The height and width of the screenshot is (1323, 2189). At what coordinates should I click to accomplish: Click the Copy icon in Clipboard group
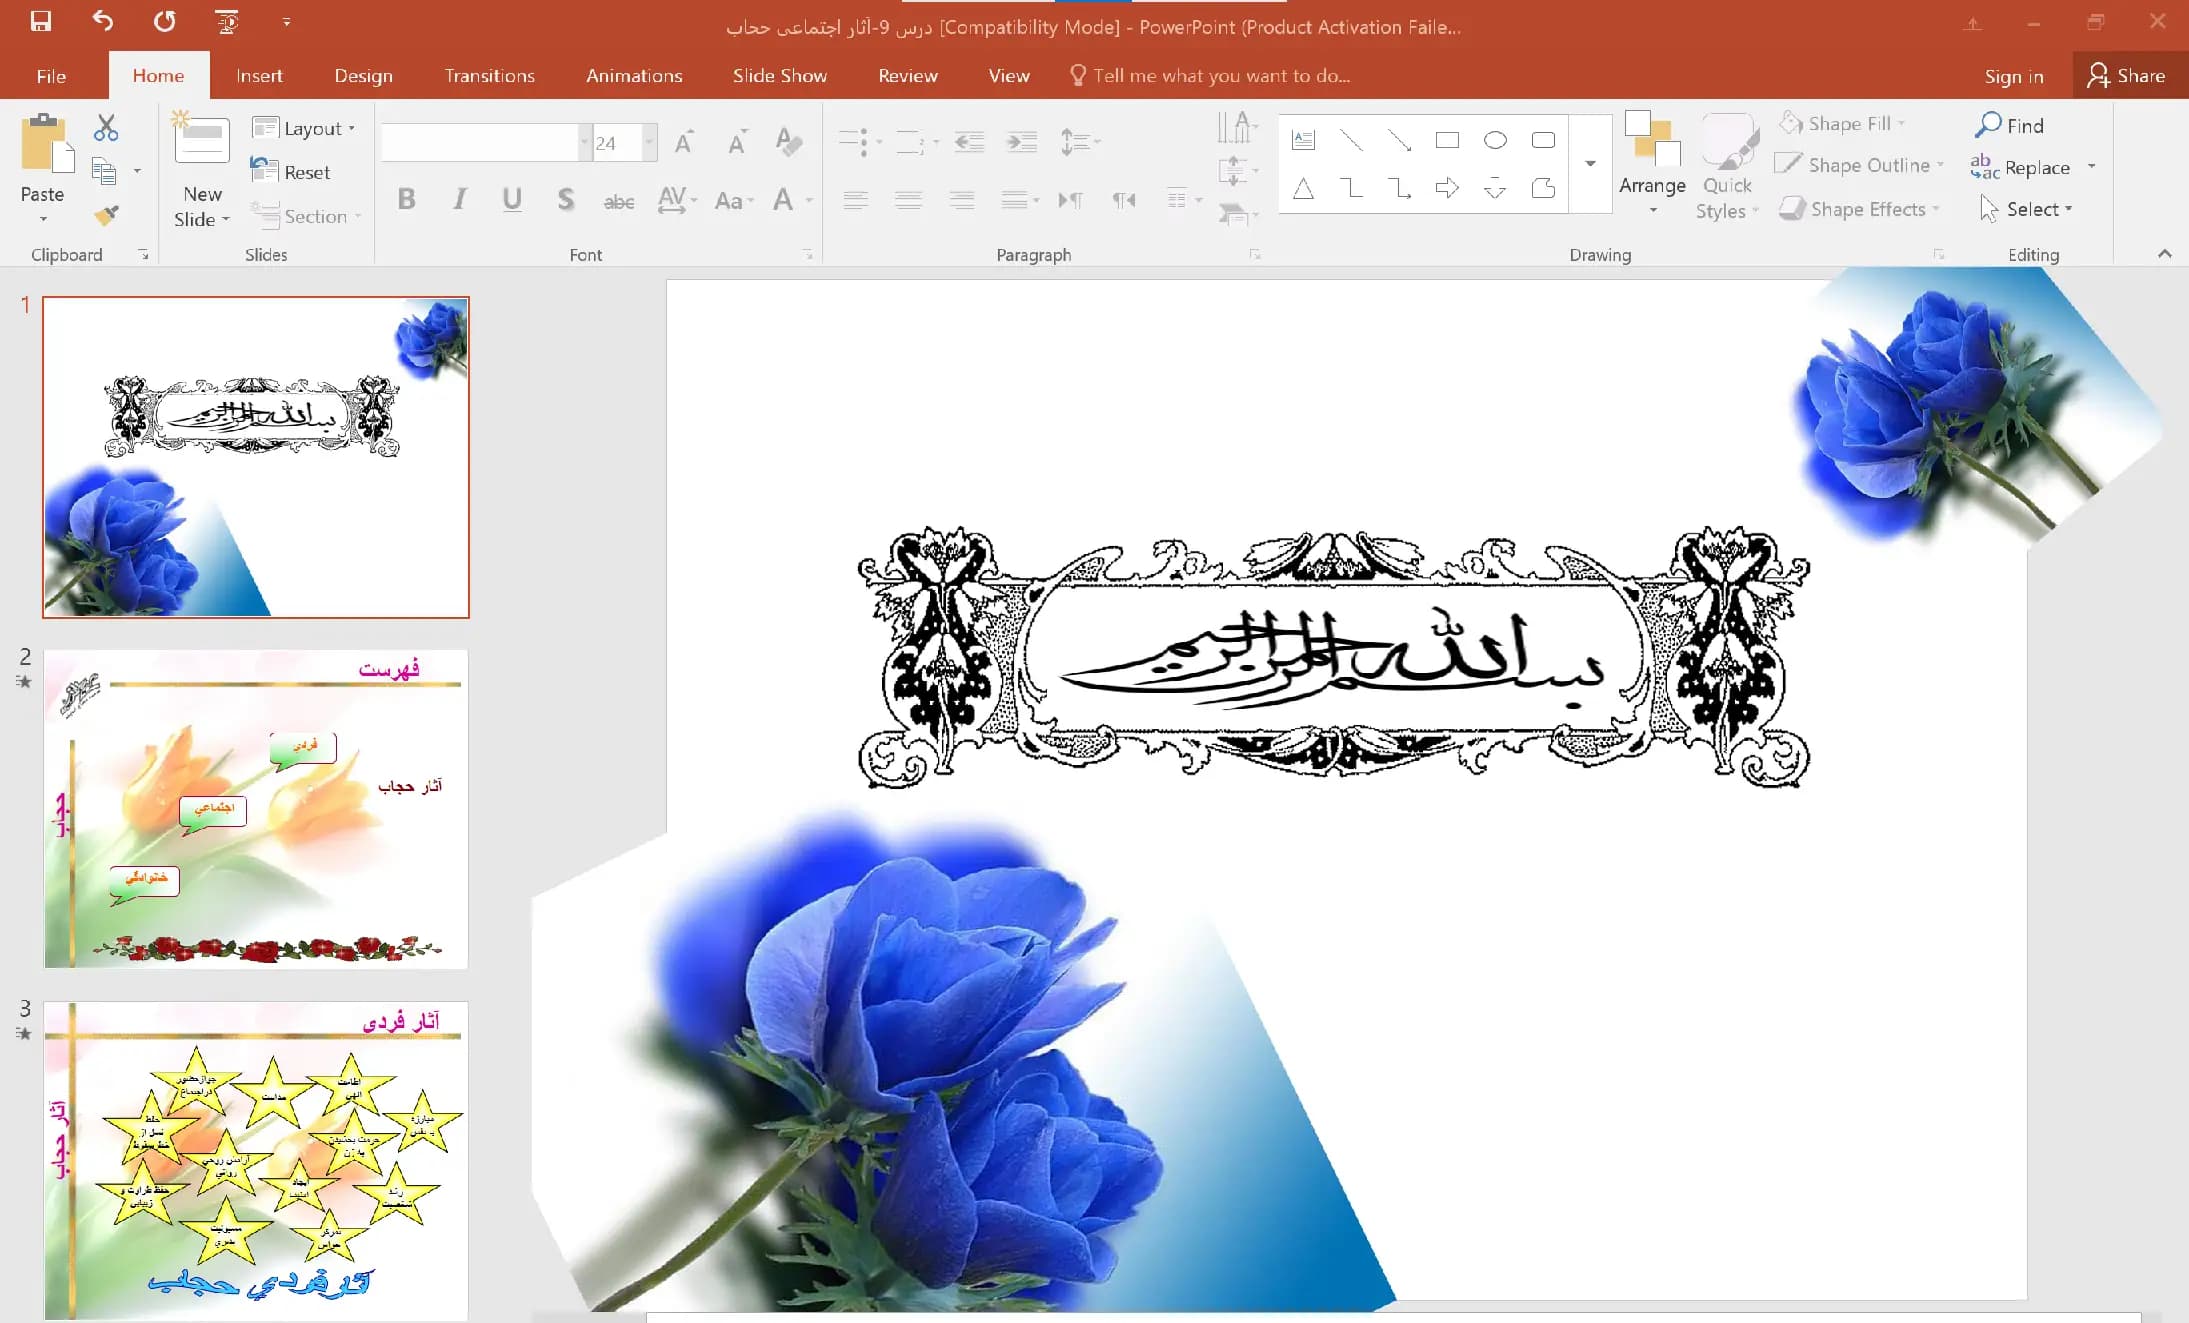click(x=104, y=171)
